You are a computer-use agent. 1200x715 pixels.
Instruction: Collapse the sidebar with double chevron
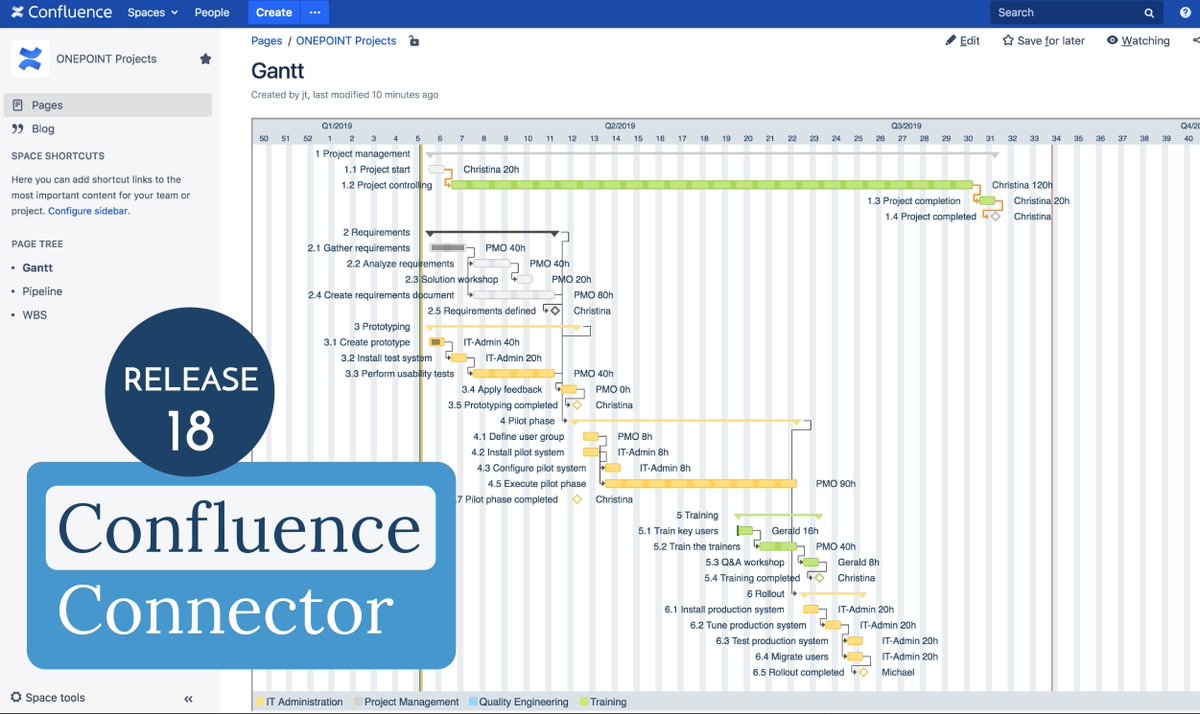pyautogui.click(x=188, y=699)
